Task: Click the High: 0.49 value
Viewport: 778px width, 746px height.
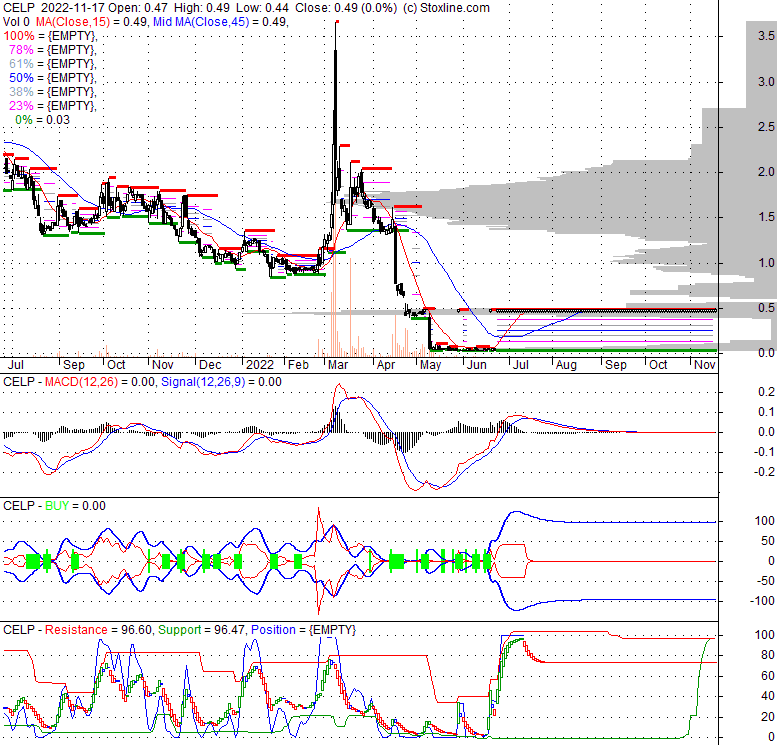Action: (x=201, y=8)
